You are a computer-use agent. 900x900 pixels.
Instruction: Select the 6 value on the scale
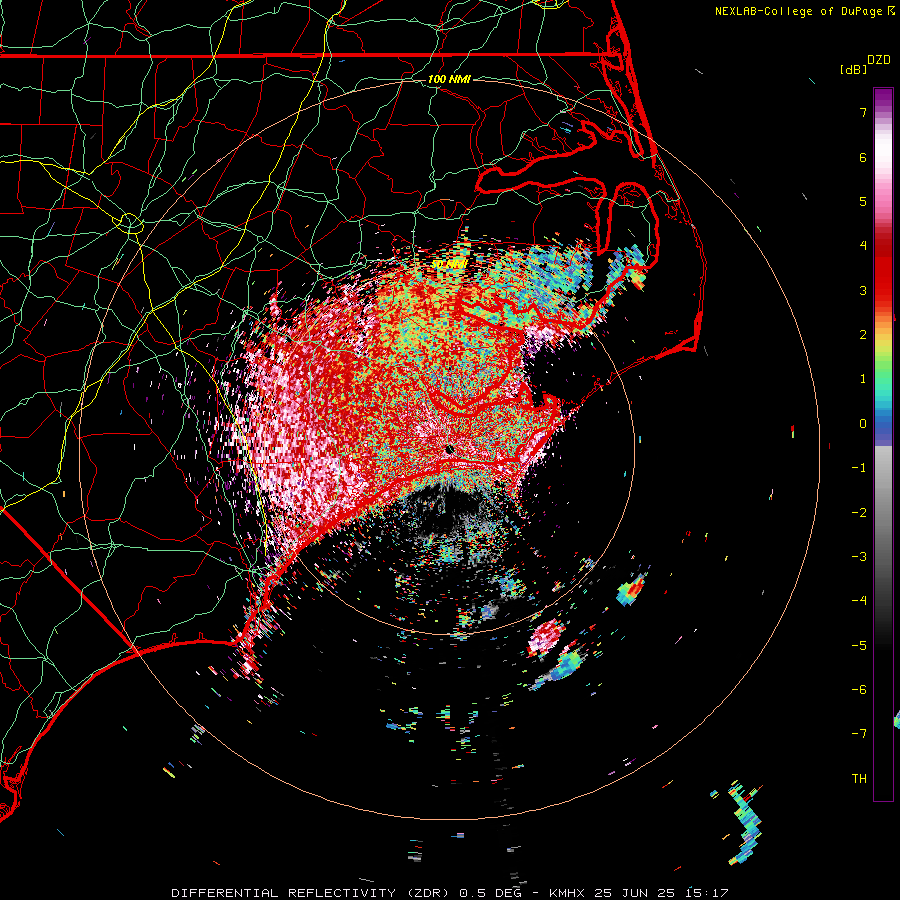[x=863, y=157]
